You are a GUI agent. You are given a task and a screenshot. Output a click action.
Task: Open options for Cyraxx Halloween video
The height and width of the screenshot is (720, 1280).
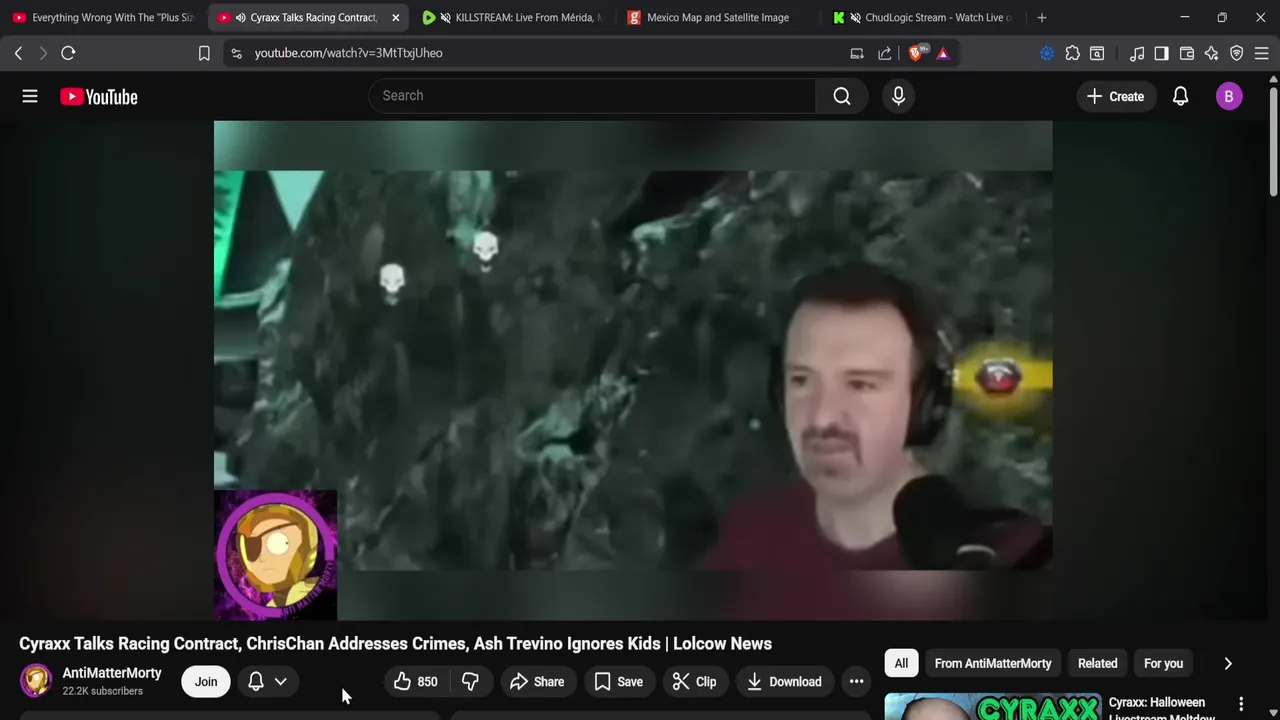coord(1241,704)
